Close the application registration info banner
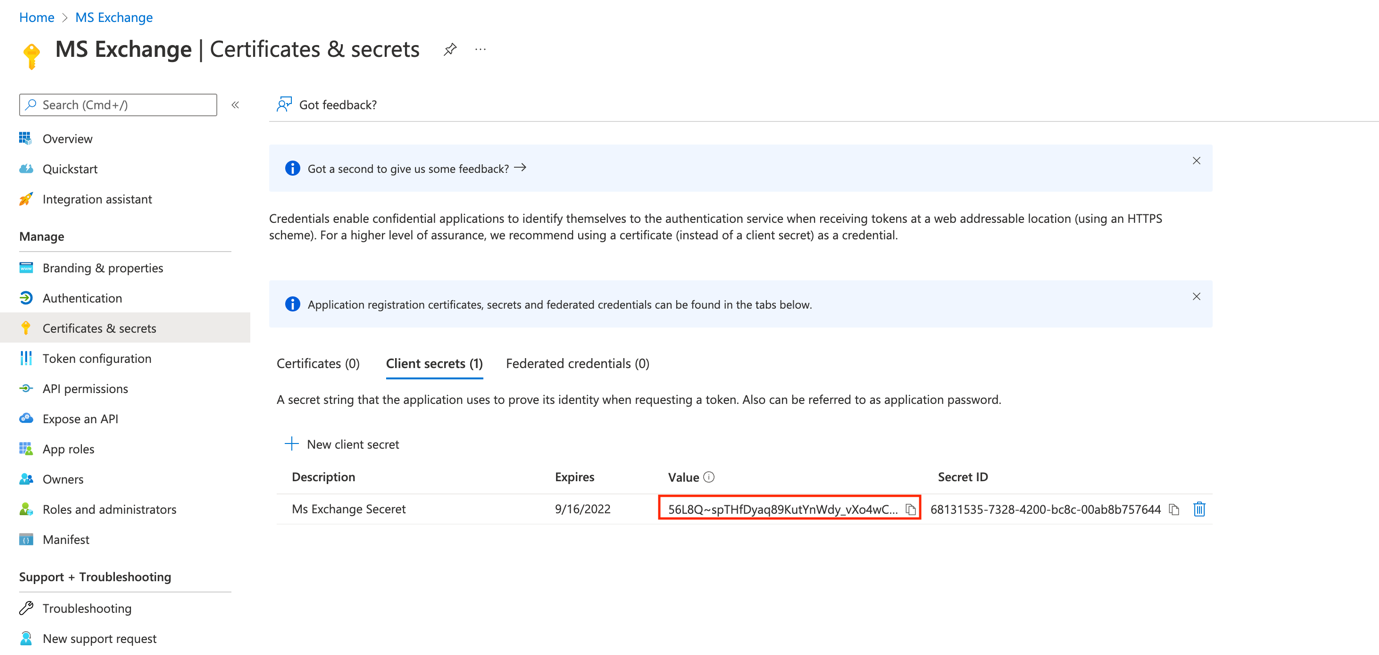The width and height of the screenshot is (1379, 655). click(1196, 297)
